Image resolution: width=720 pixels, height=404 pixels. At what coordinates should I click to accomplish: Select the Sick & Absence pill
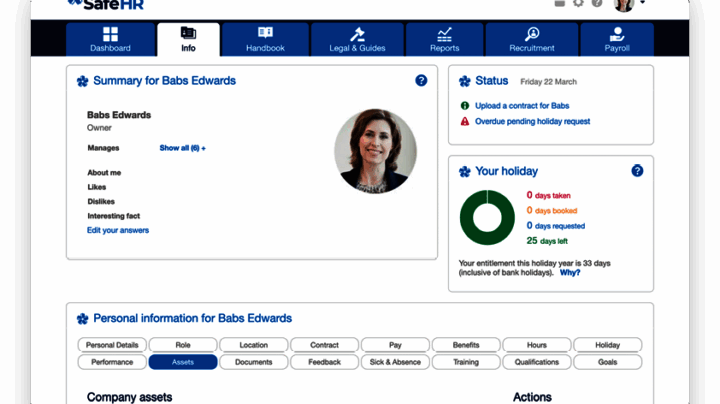395,362
